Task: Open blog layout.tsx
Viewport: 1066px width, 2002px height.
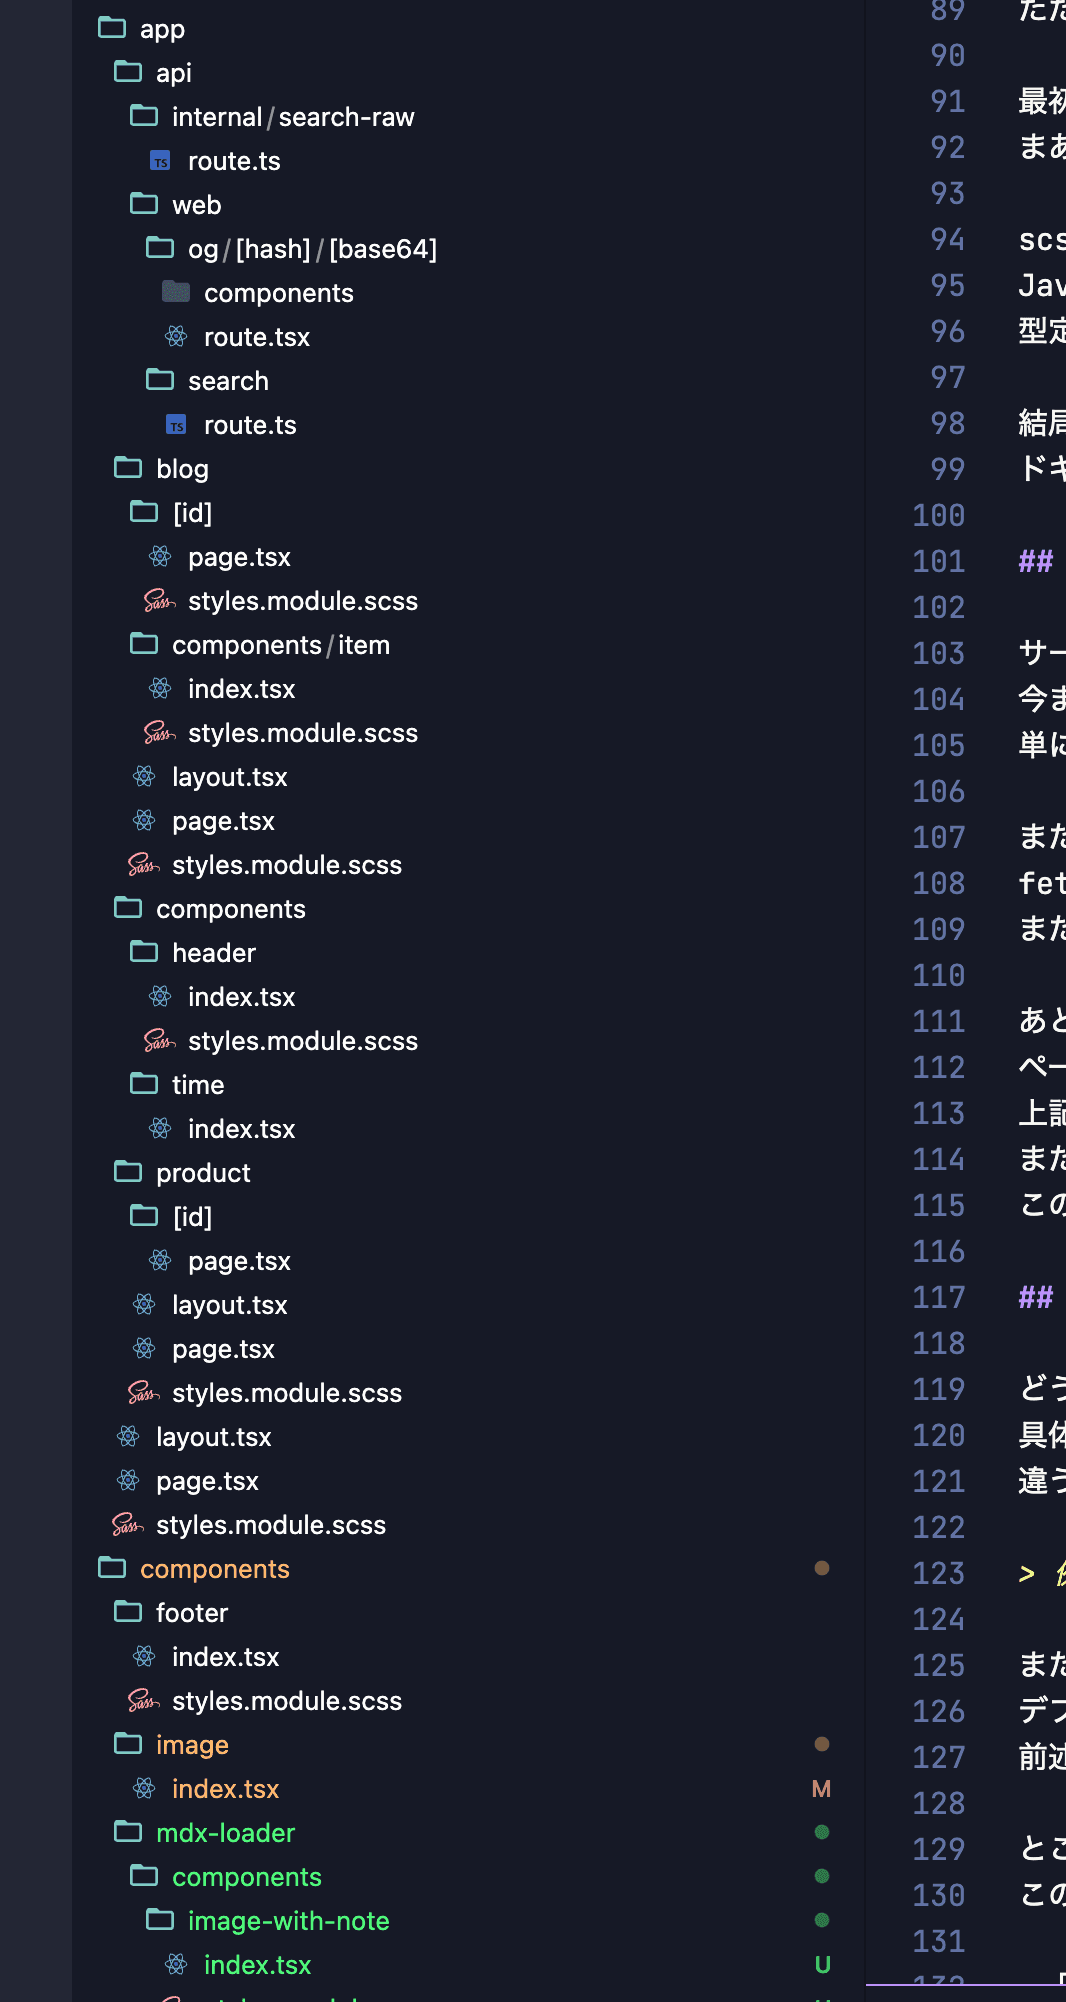Action: point(229,777)
